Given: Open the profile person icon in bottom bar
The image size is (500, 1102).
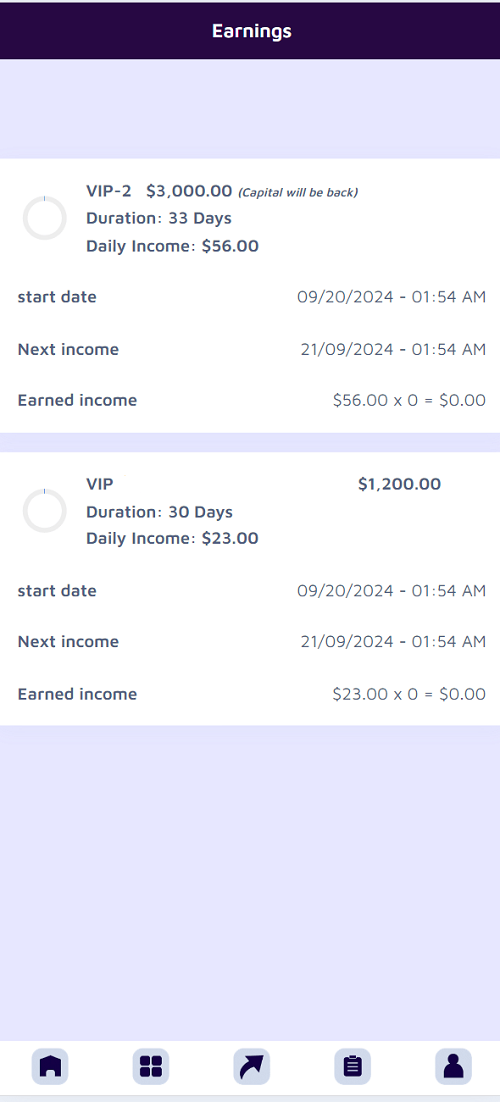Looking at the screenshot, I should pos(453,1066).
